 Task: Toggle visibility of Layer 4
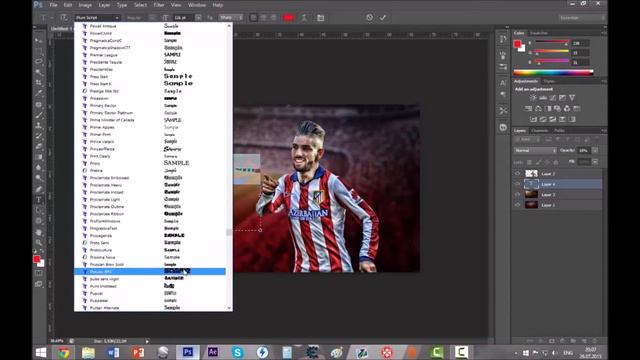click(518, 184)
